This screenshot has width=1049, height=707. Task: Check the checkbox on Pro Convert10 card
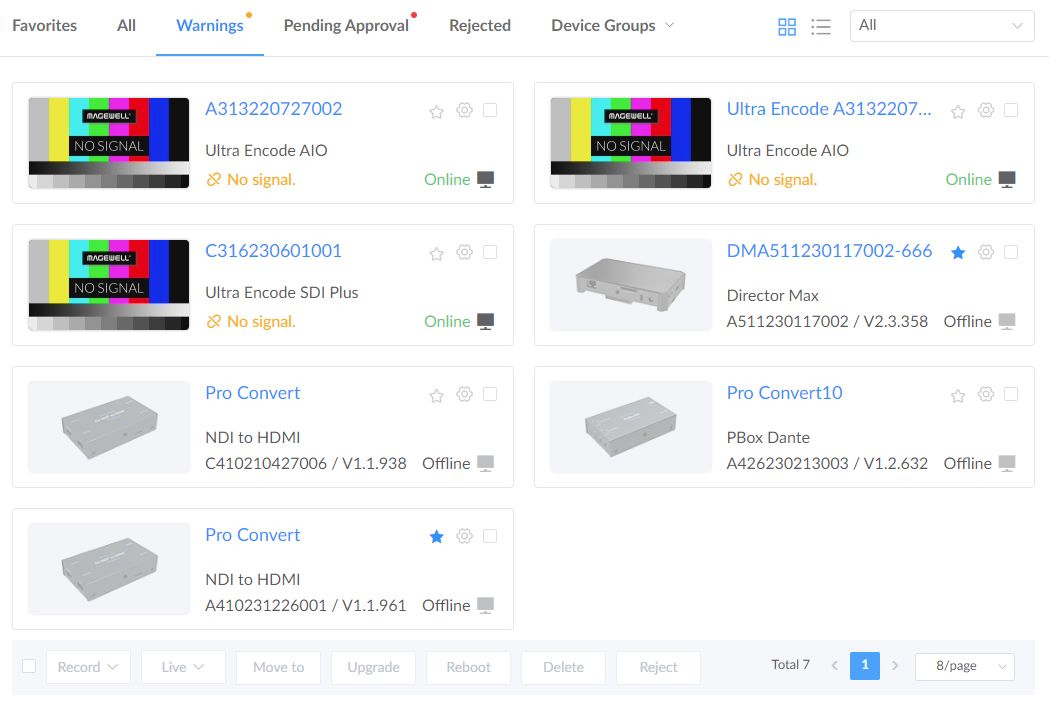point(1011,394)
